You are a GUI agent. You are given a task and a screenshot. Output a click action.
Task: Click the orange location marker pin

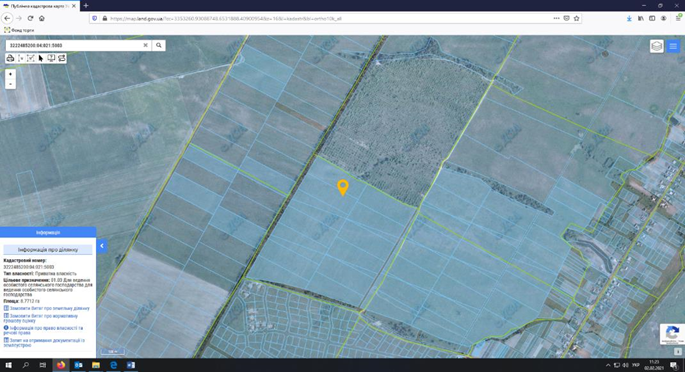pos(343,188)
